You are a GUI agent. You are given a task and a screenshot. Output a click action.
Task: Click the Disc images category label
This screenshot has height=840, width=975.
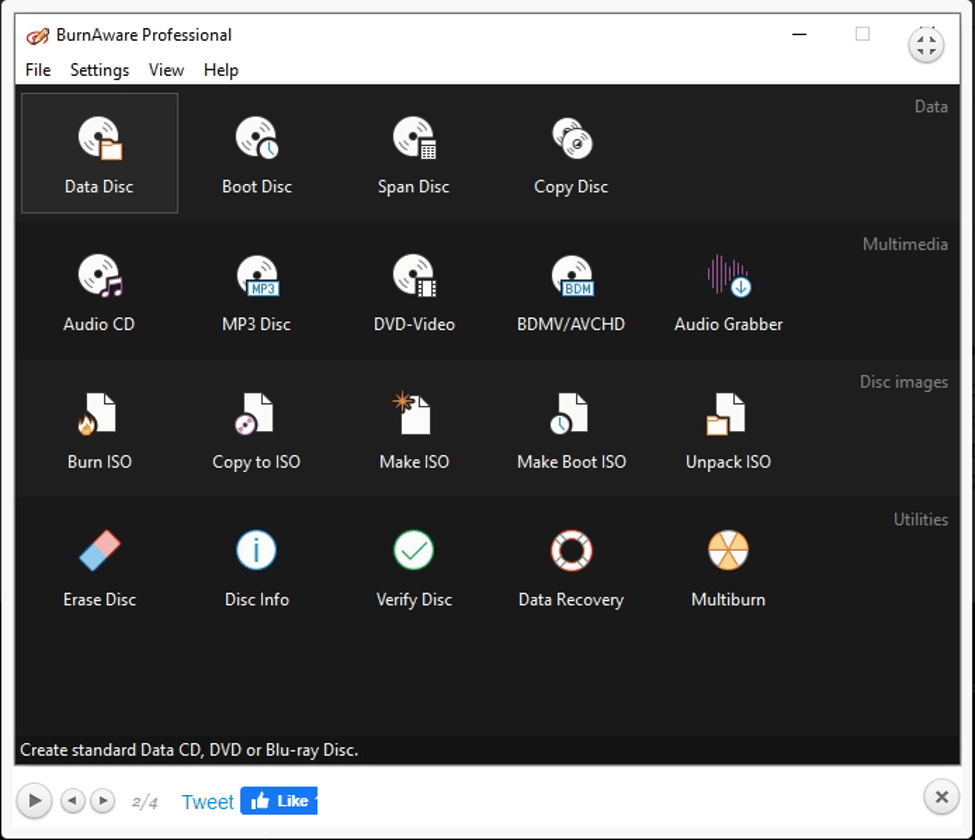coord(903,382)
